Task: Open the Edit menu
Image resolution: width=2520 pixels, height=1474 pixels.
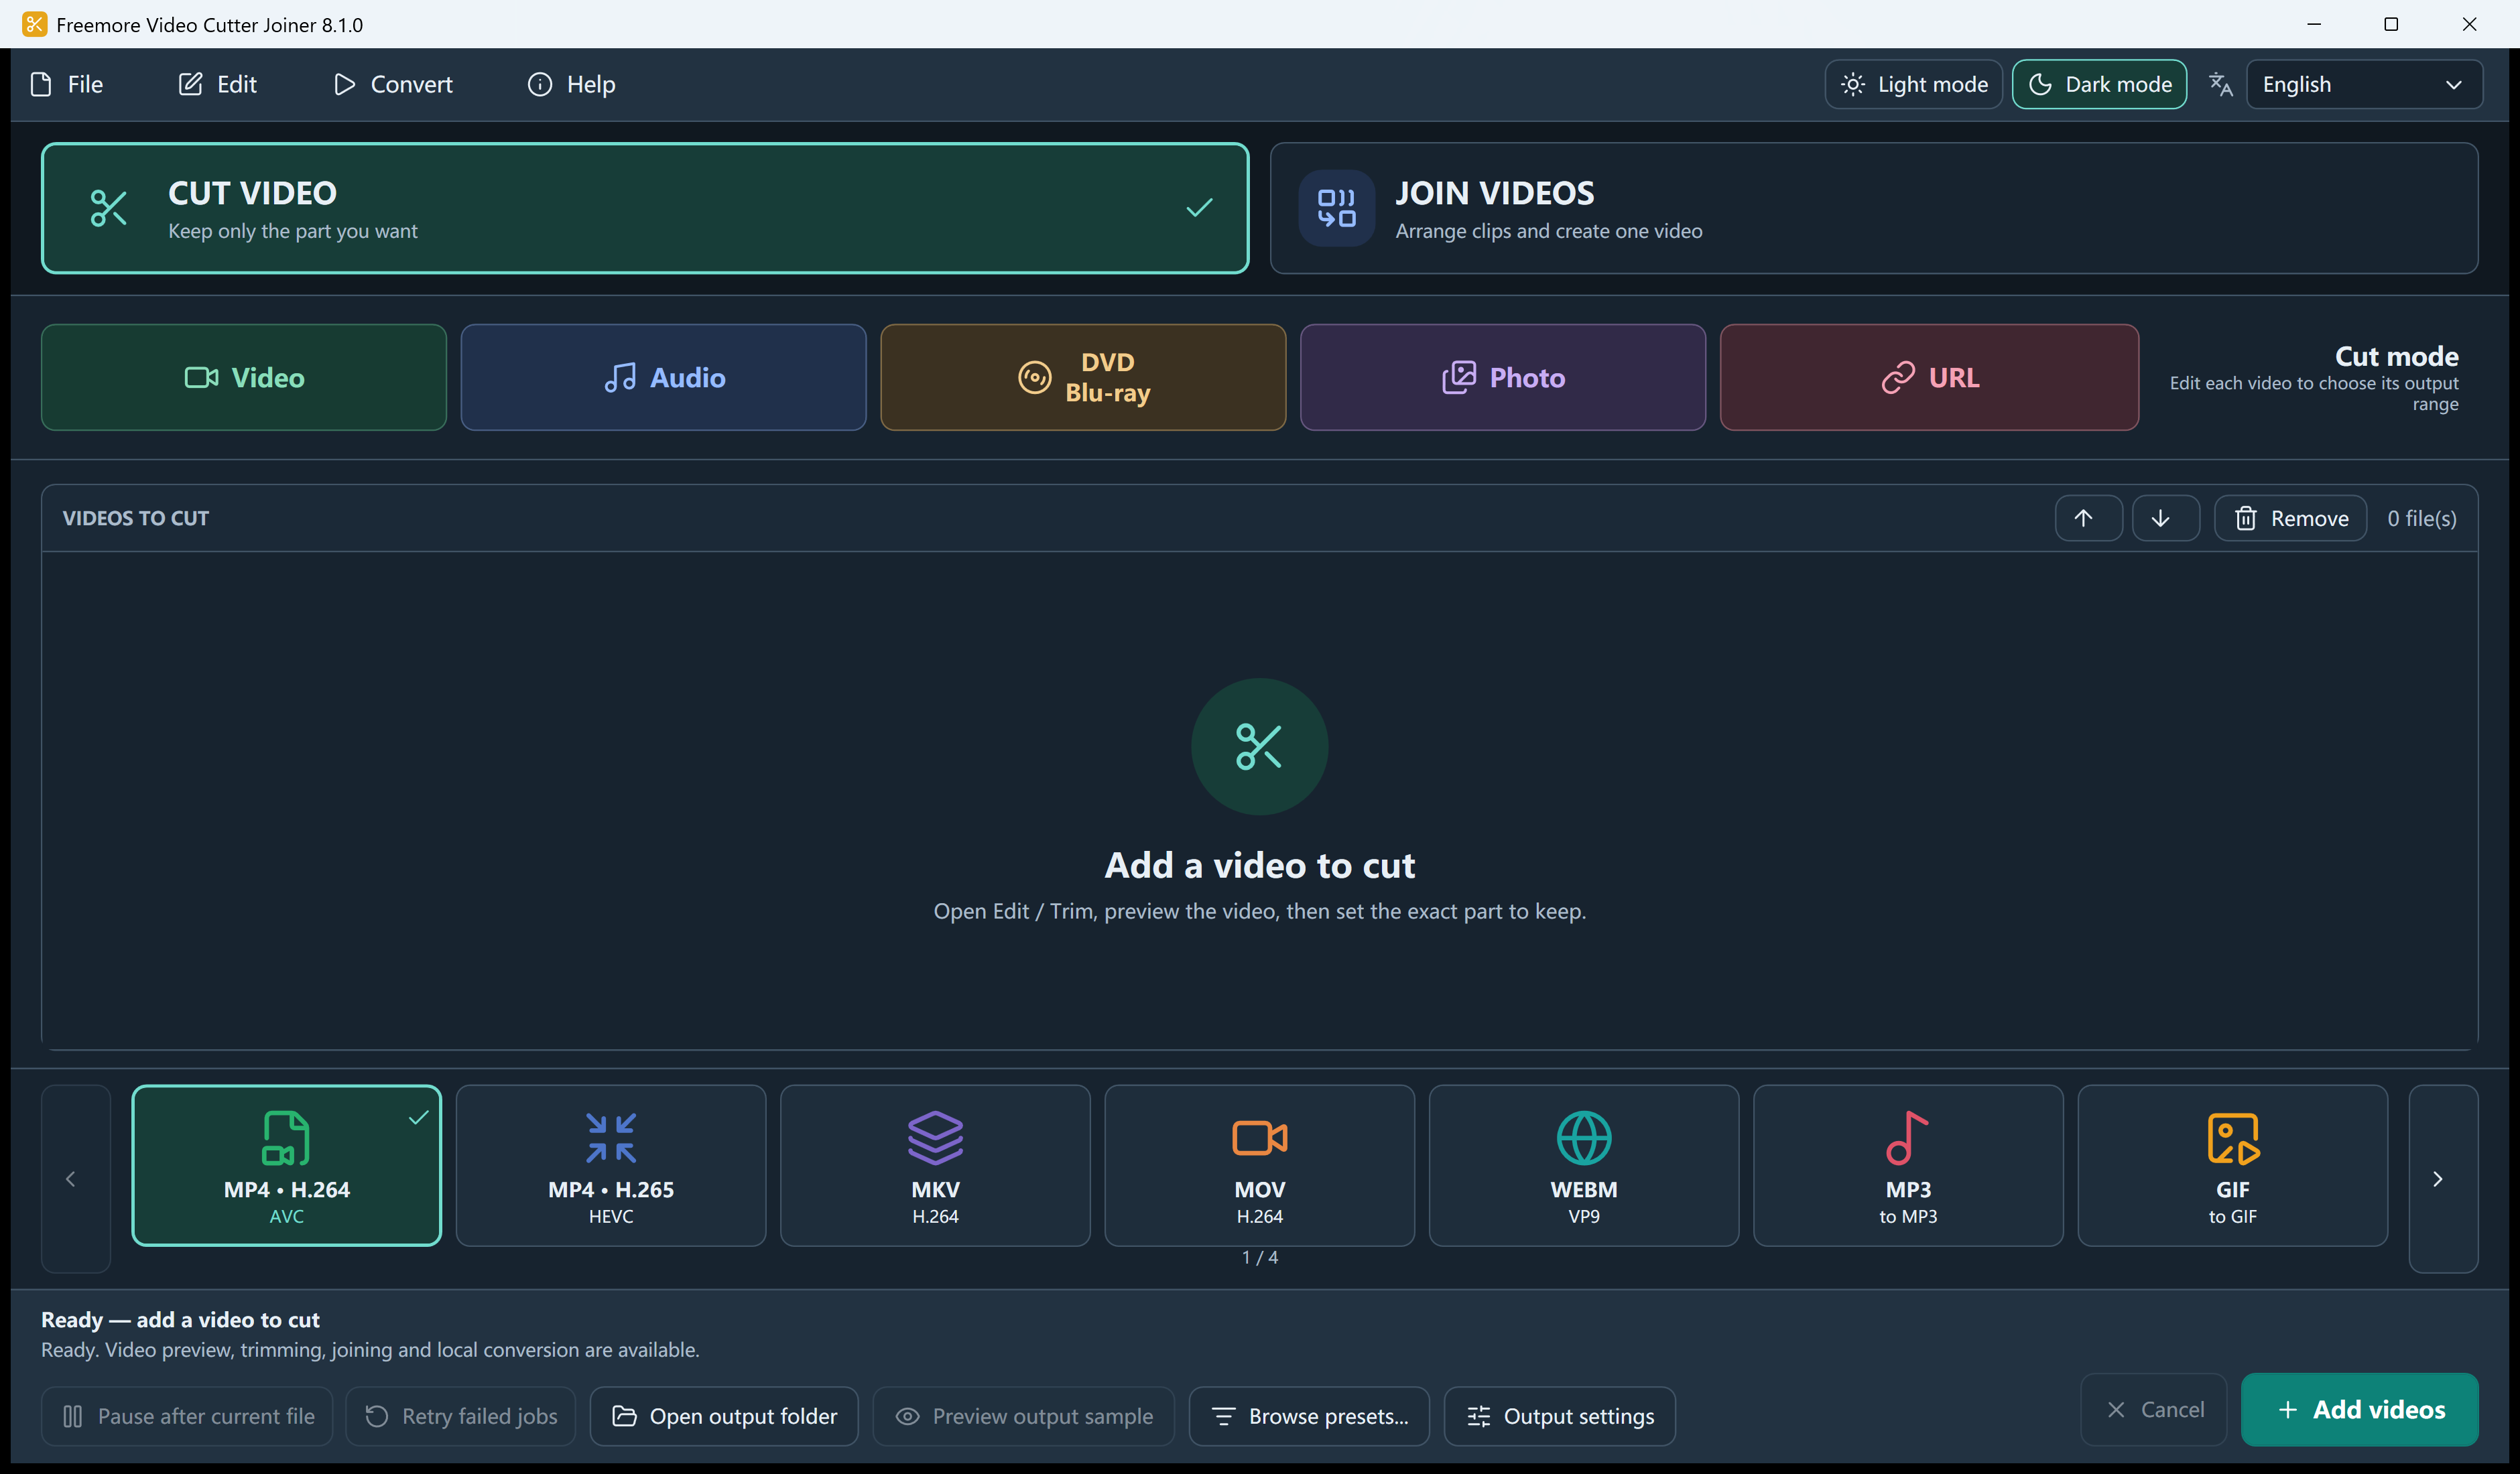Action: pos(218,84)
